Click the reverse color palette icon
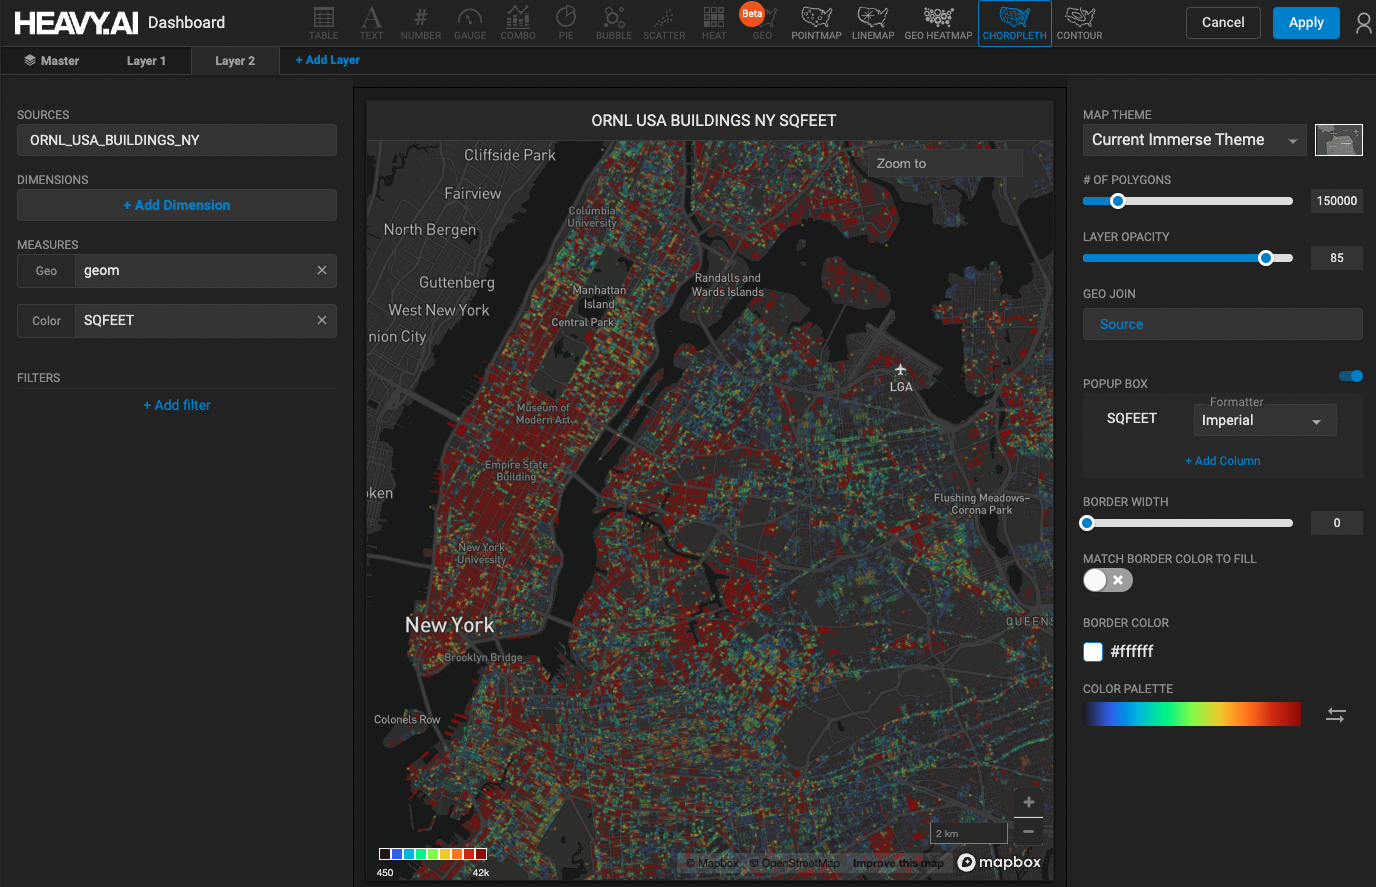 tap(1336, 714)
